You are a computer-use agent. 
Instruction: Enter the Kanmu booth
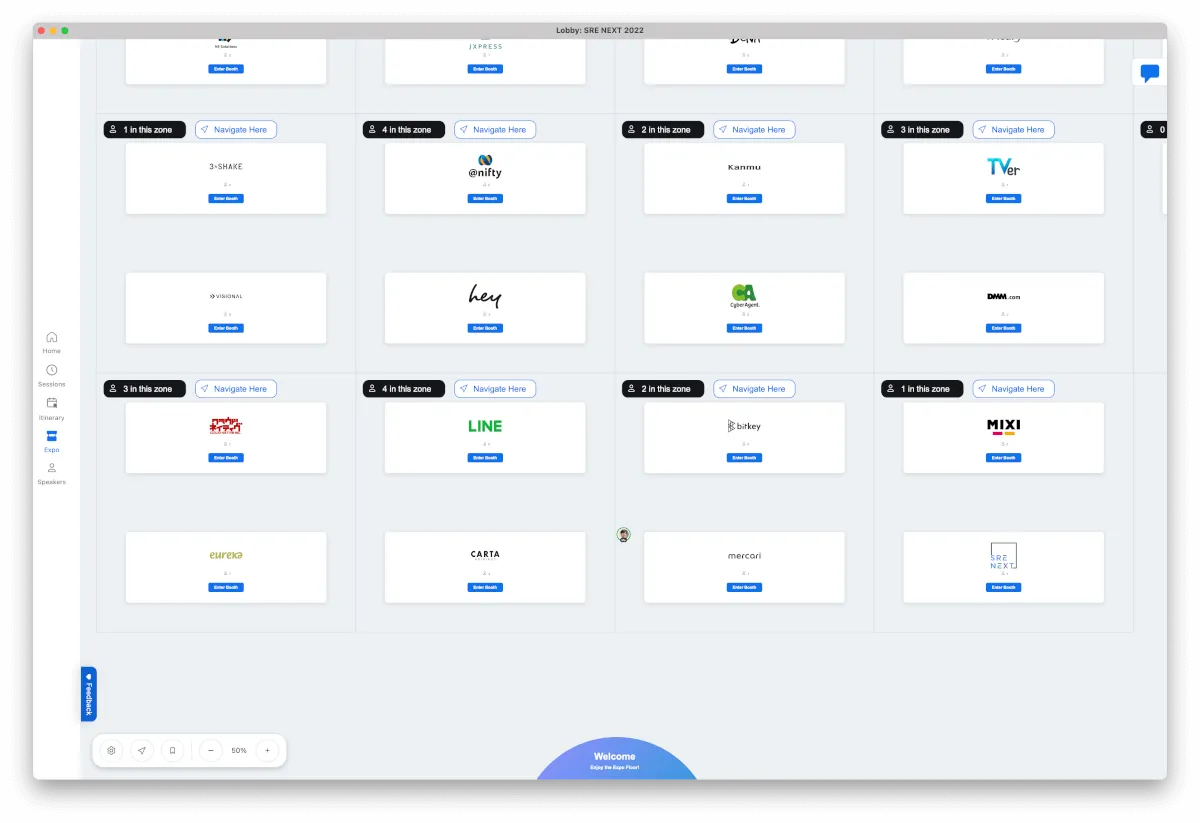(744, 198)
